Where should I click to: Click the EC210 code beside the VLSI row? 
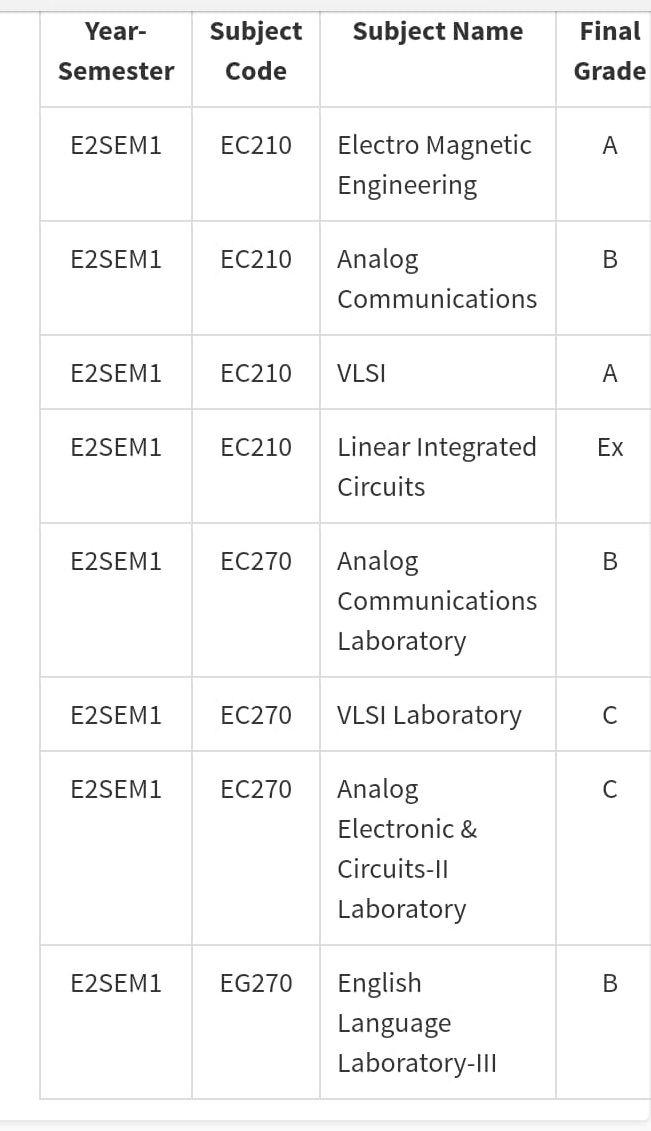tap(256, 373)
